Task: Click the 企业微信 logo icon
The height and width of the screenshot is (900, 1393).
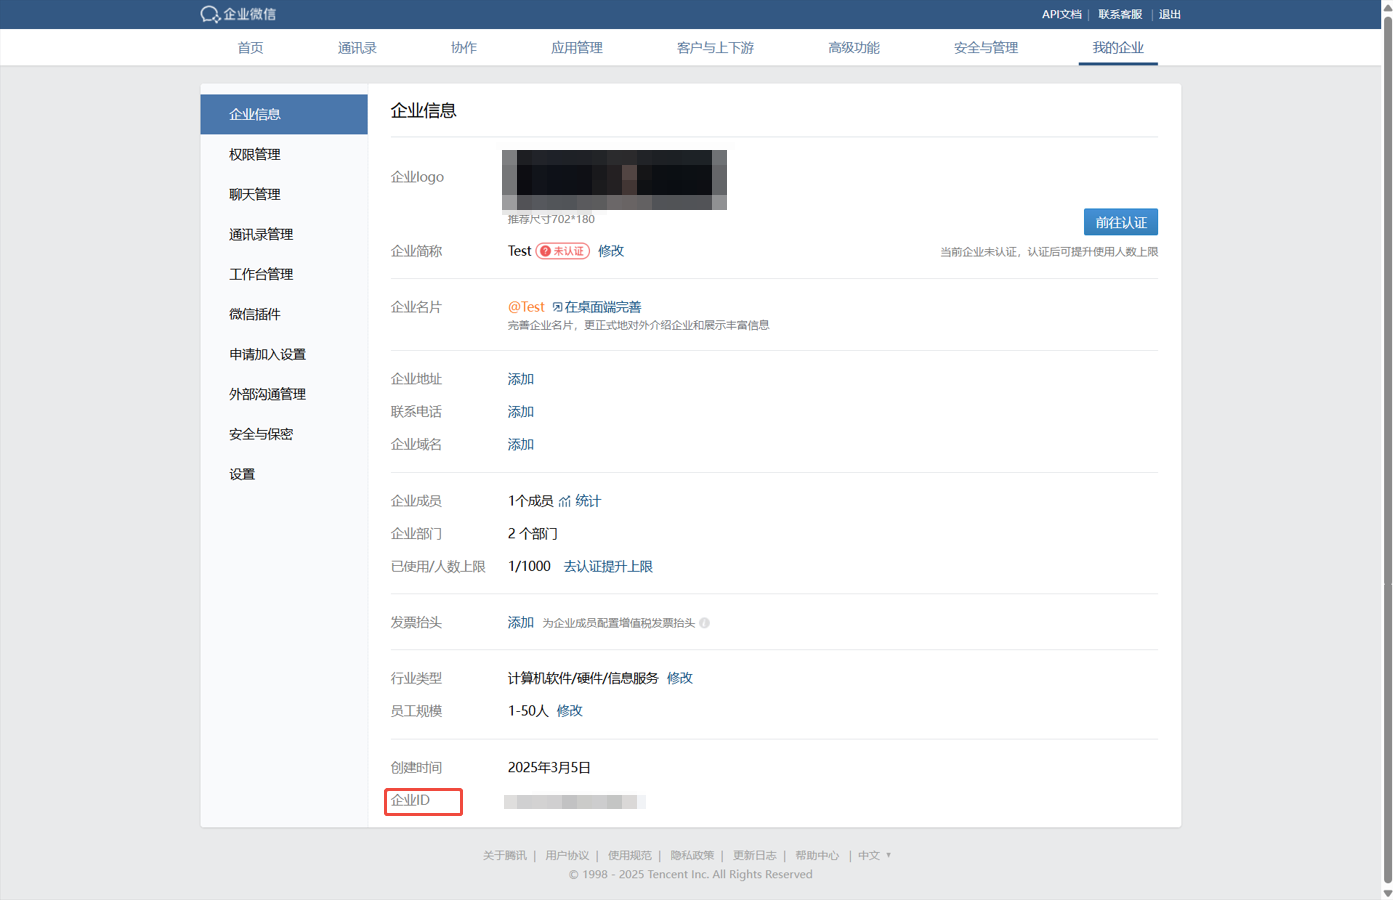Action: tap(210, 14)
